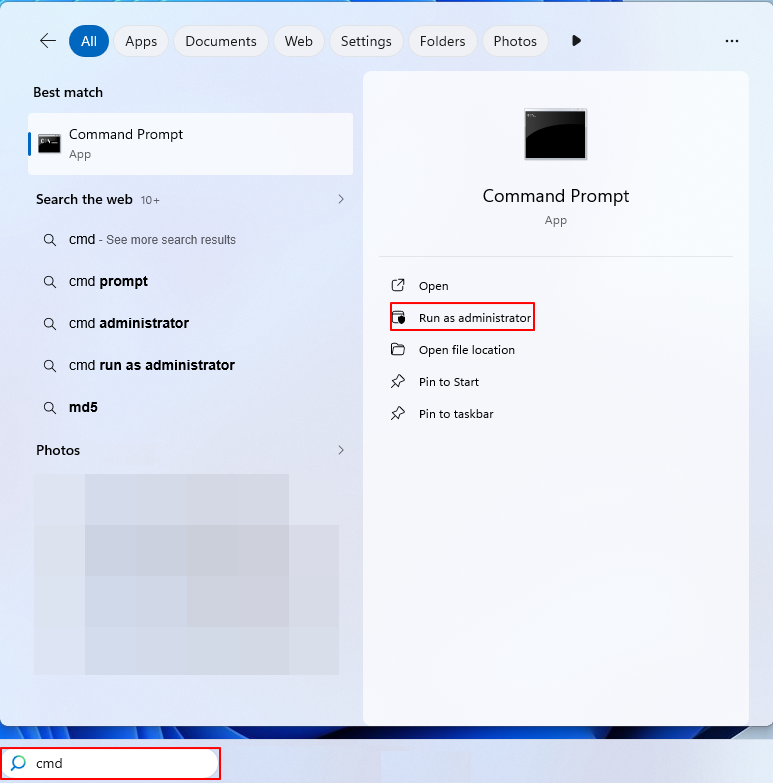Select the All filter tab
Image resolution: width=773 pixels, height=783 pixels.
click(x=89, y=41)
